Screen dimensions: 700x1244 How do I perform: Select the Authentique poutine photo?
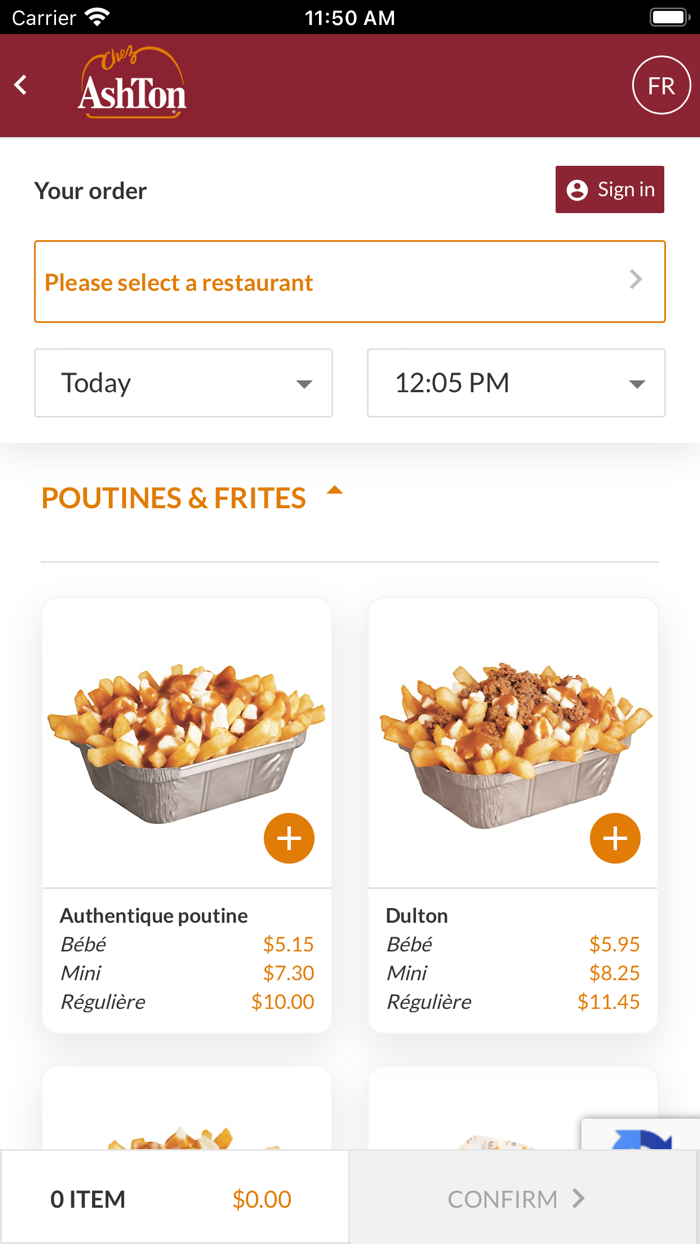[x=186, y=740]
